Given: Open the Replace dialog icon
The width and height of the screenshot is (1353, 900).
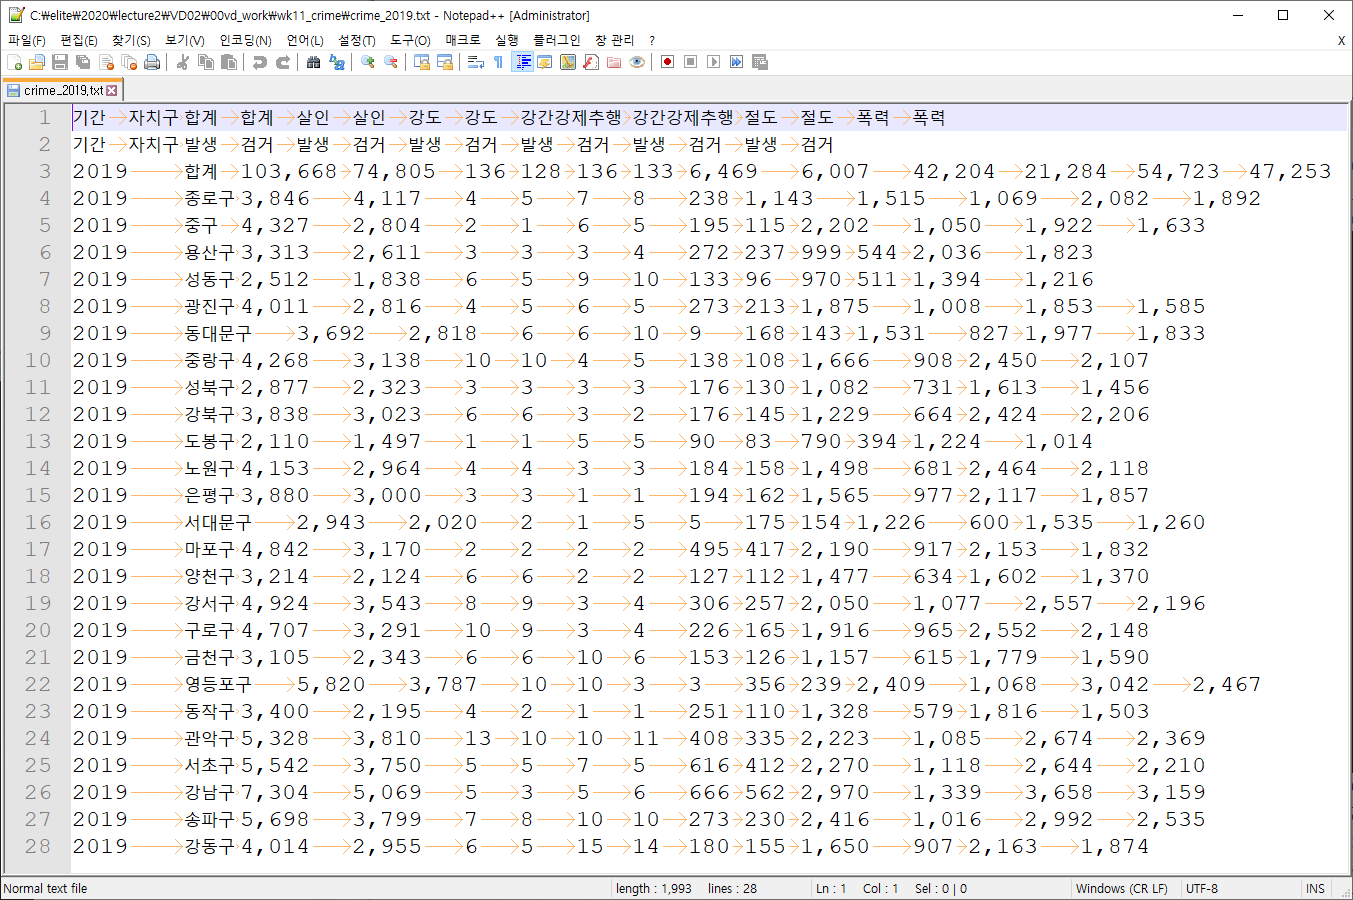Looking at the screenshot, I should 337,62.
